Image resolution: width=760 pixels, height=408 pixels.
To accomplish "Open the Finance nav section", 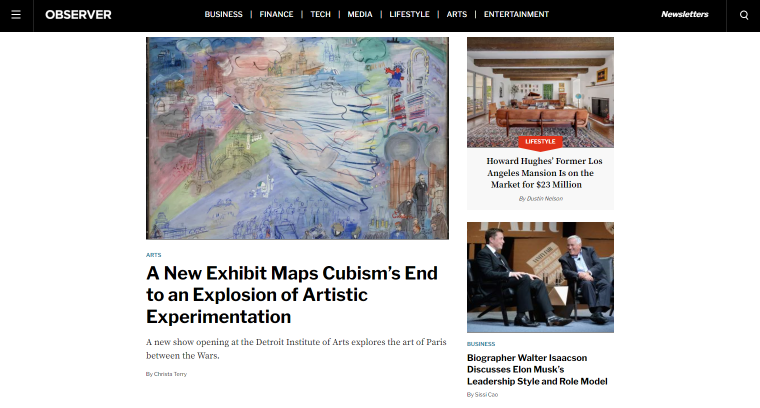I will pyautogui.click(x=276, y=15).
